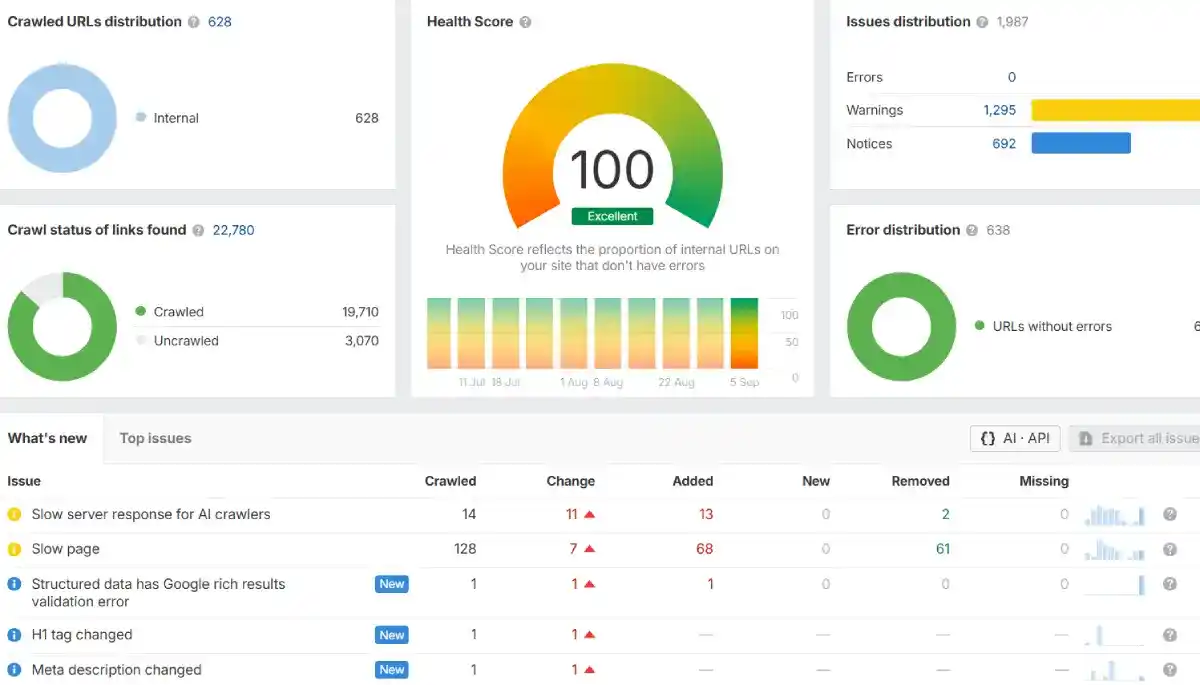Open the H1 tag changed issue

tap(82, 635)
